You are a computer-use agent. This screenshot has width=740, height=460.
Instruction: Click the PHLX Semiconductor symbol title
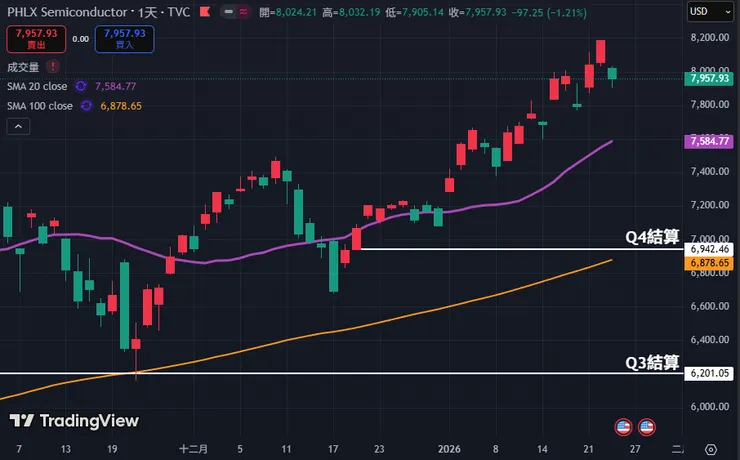click(67, 12)
